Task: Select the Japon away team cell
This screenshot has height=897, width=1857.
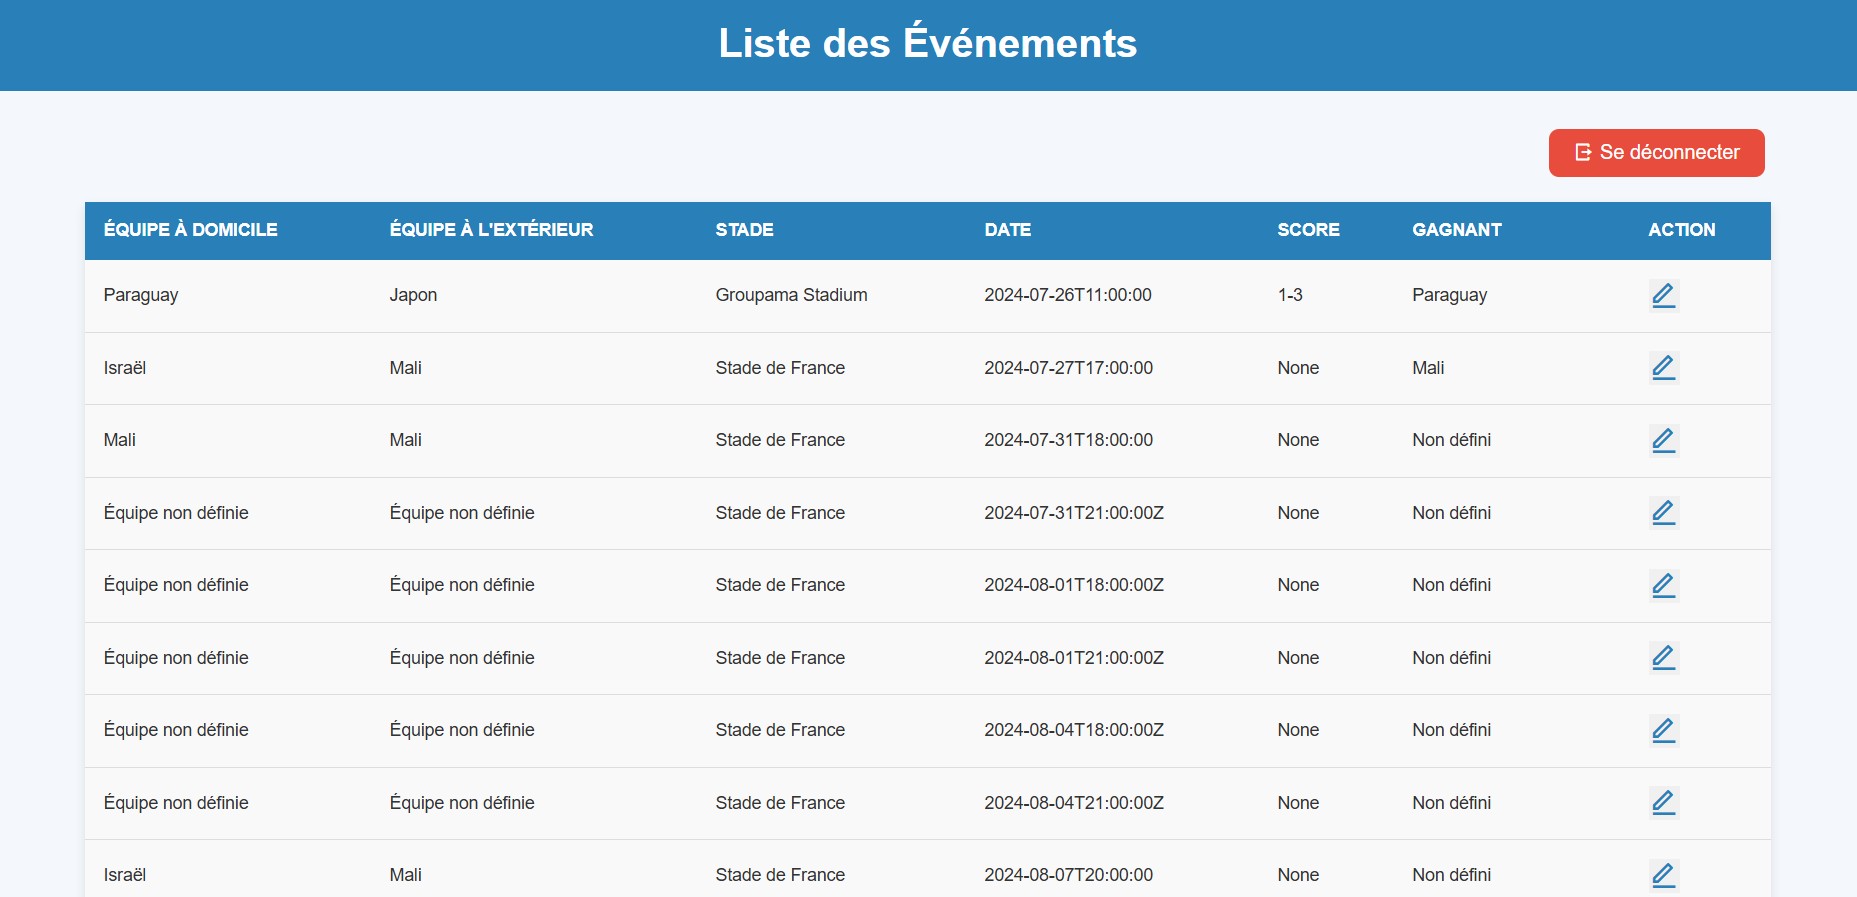Action: tap(413, 295)
